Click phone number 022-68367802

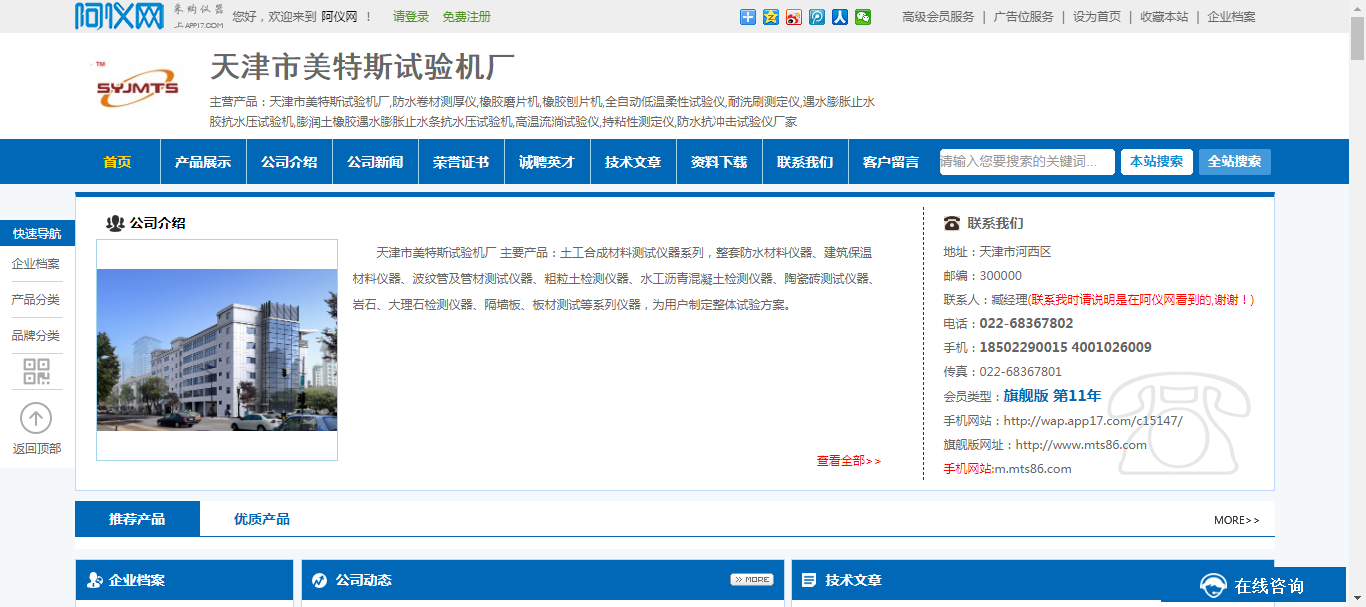(x=1026, y=324)
